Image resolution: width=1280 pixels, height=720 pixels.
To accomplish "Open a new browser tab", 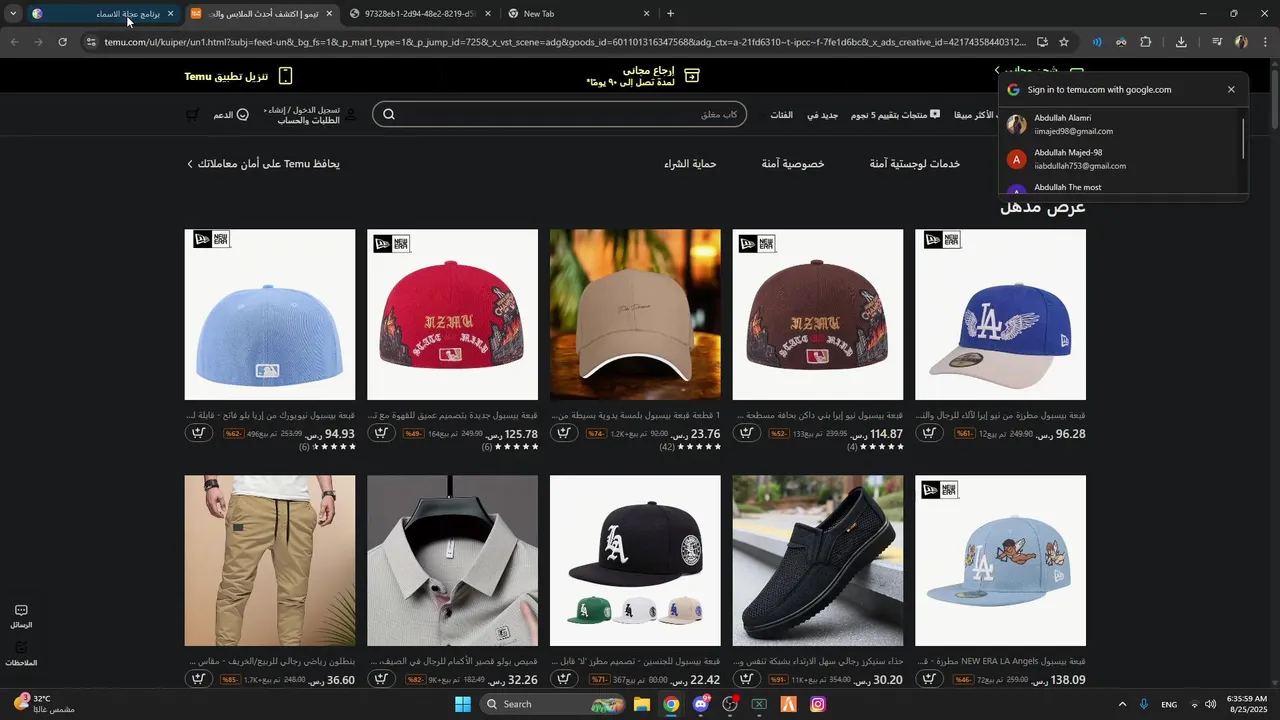I will click(670, 14).
